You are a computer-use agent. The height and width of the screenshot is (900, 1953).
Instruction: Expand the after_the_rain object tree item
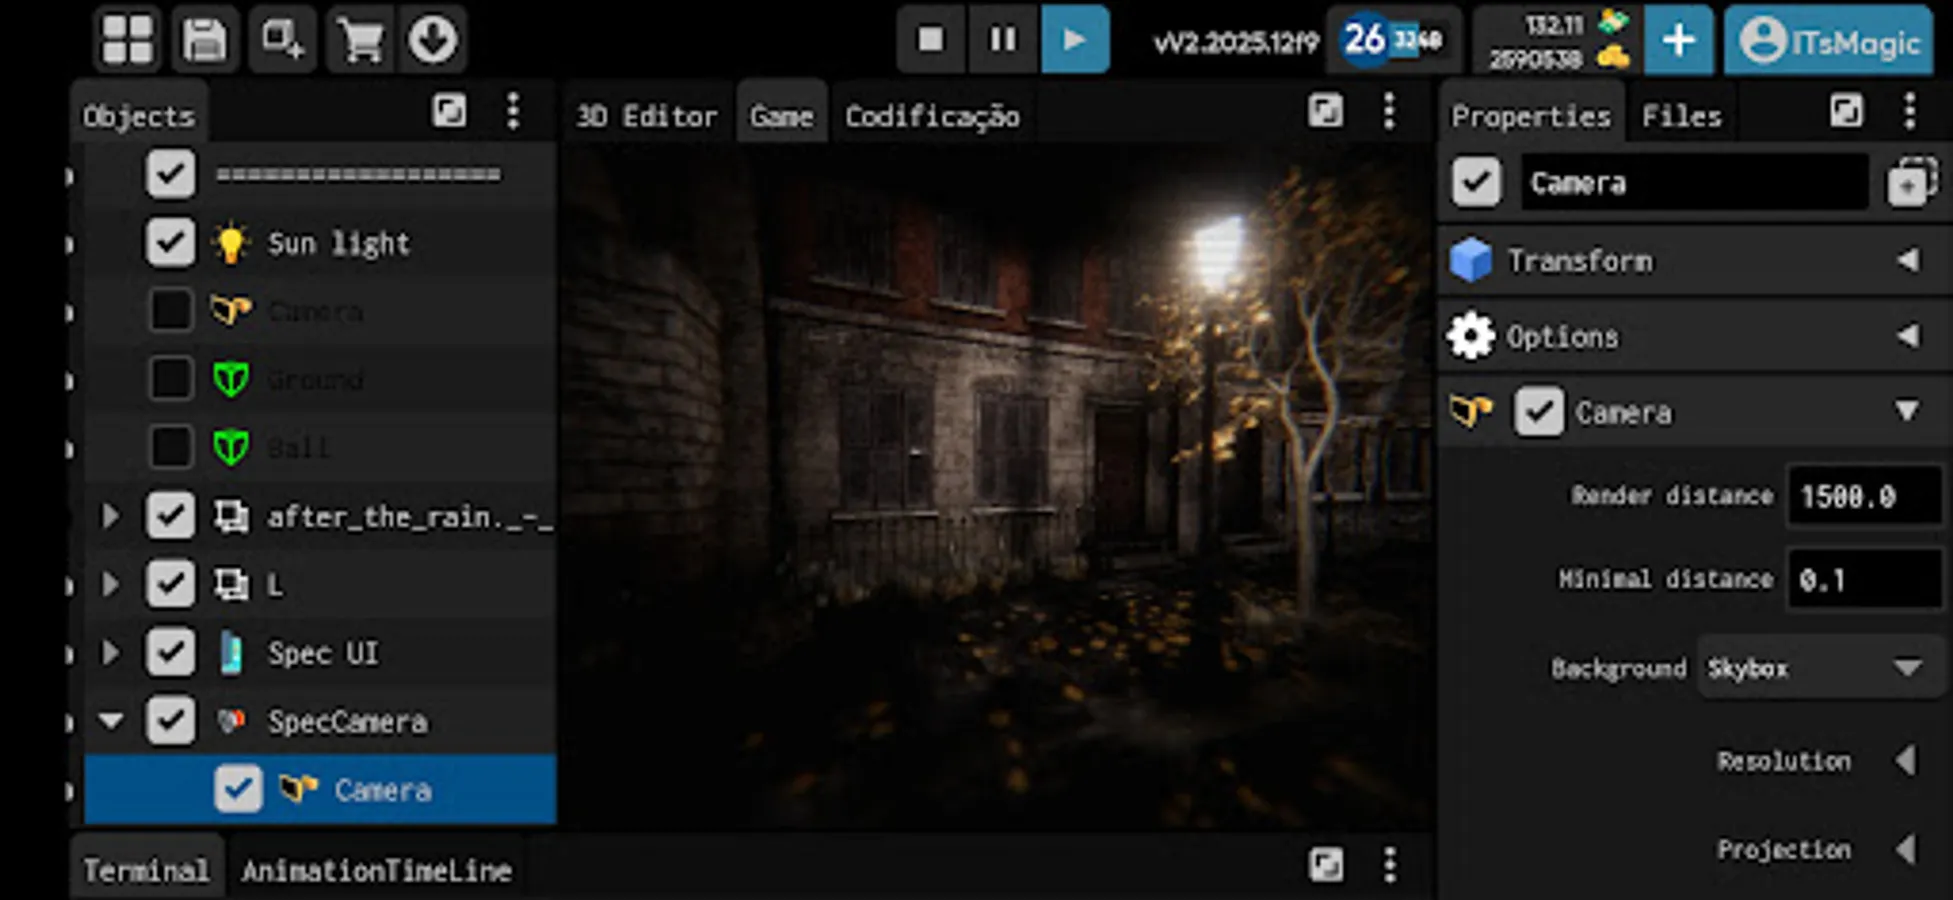point(110,516)
